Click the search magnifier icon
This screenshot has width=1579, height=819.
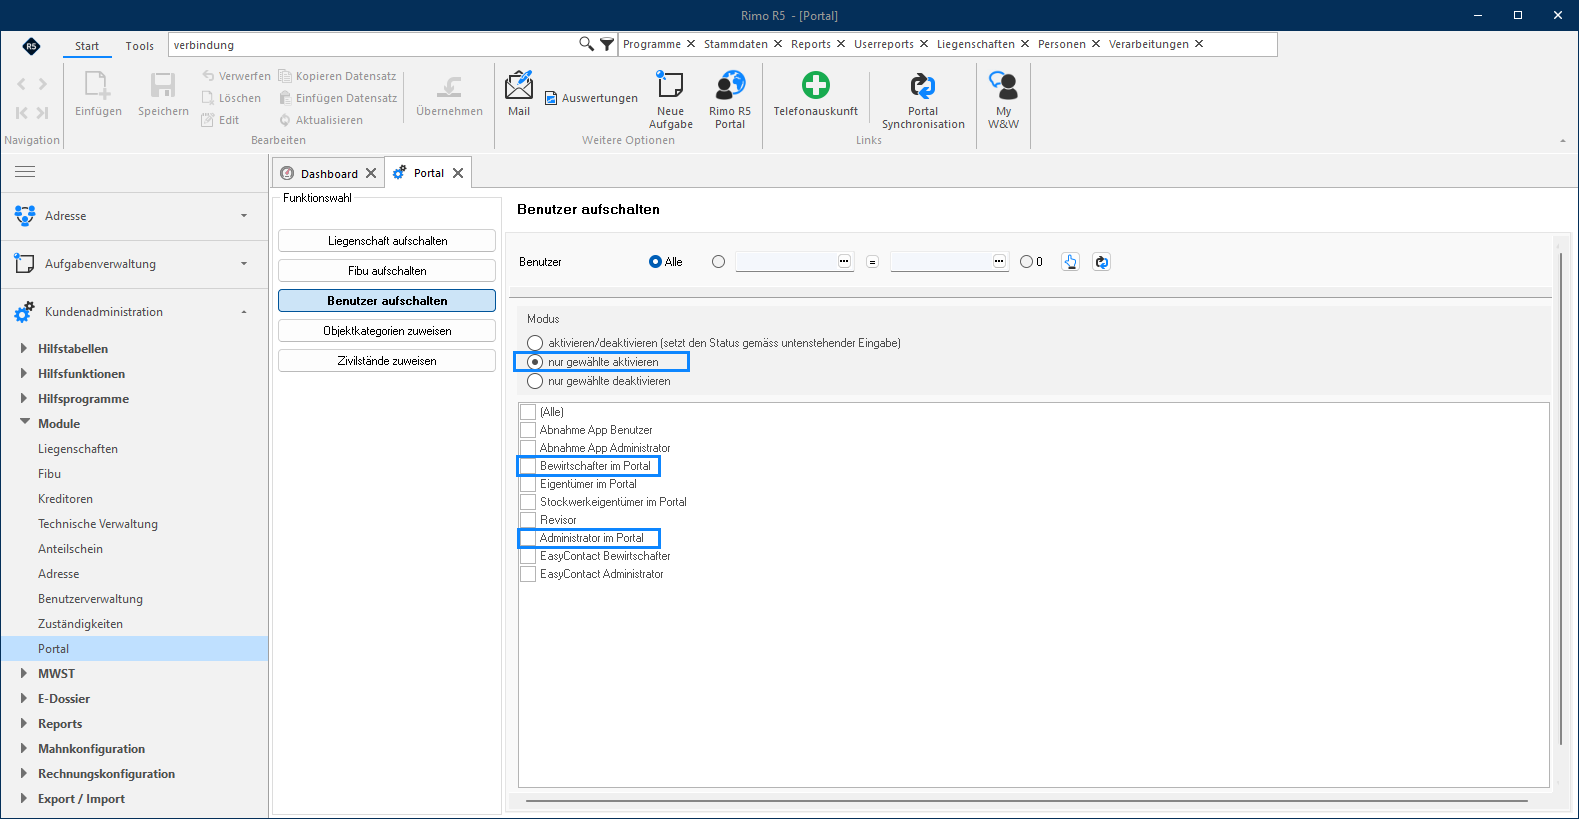point(586,44)
